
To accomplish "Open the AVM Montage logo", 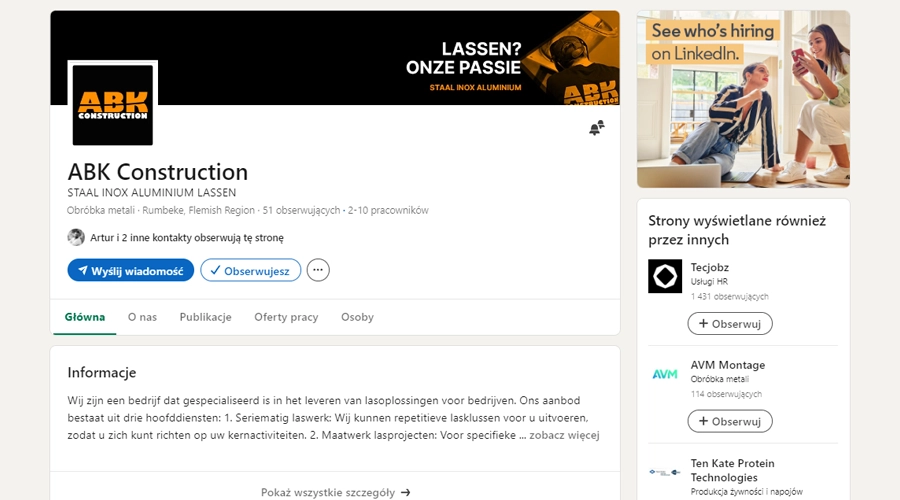I will click(x=665, y=374).
